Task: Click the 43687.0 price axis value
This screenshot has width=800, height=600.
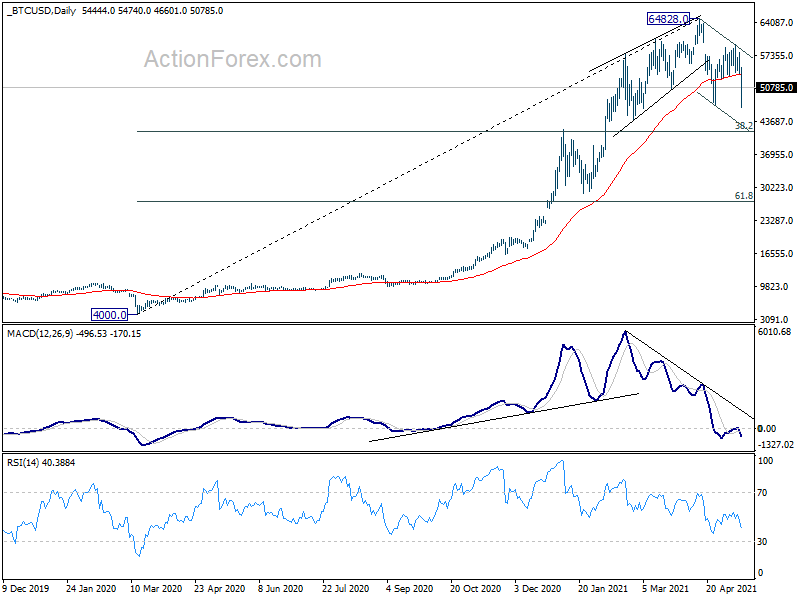Action: tap(776, 121)
